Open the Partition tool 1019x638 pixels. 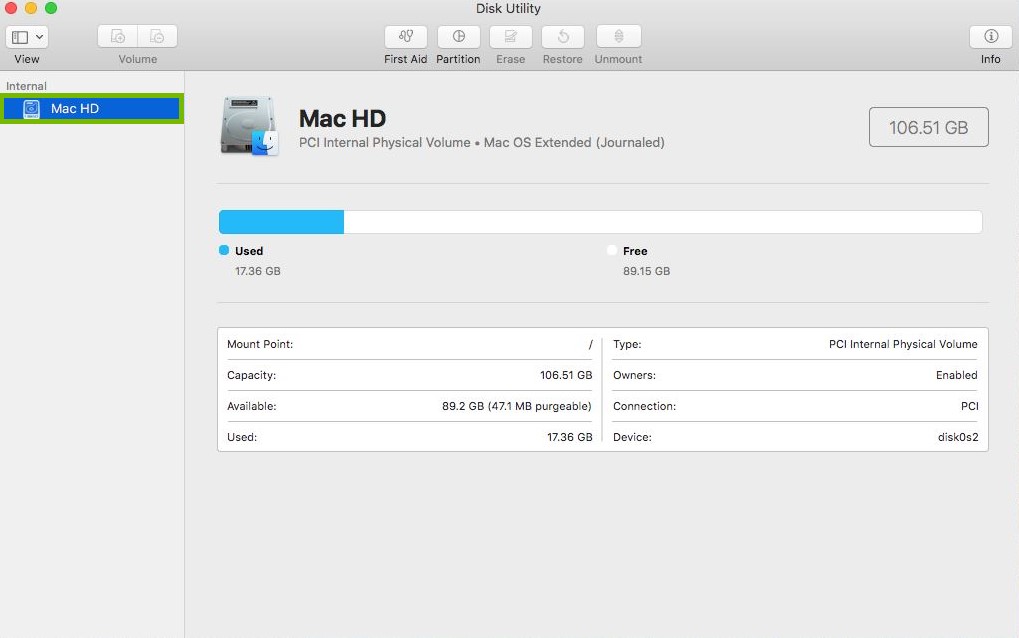458,41
